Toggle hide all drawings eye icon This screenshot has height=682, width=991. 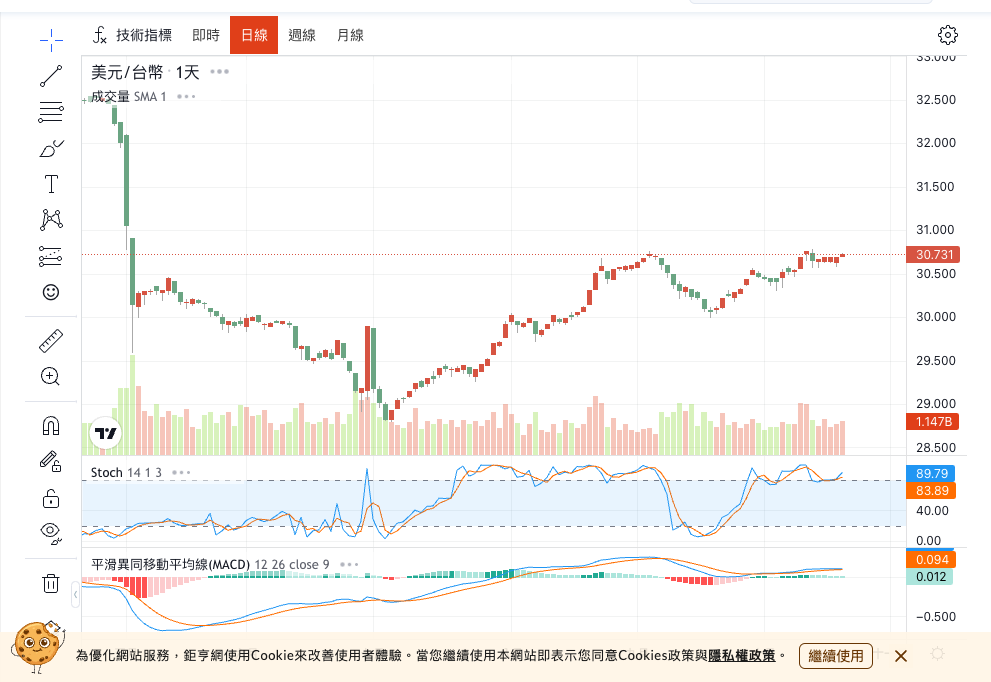[x=51, y=531]
